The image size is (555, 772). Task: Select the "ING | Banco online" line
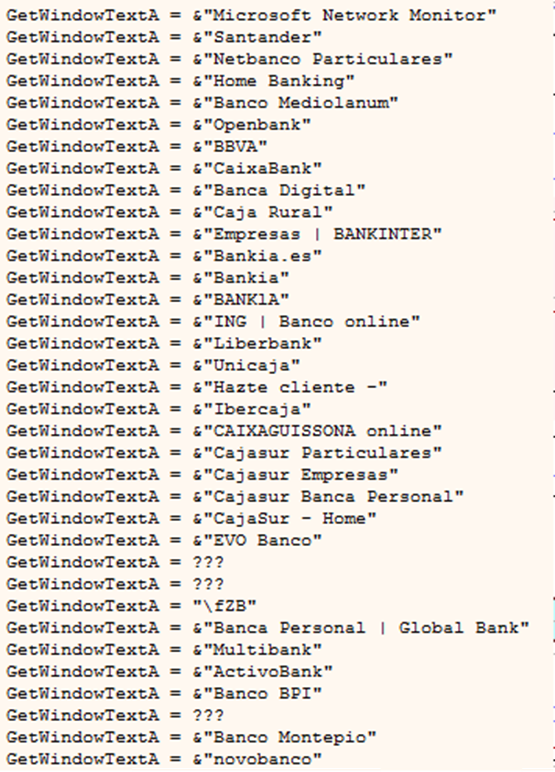click(213, 322)
